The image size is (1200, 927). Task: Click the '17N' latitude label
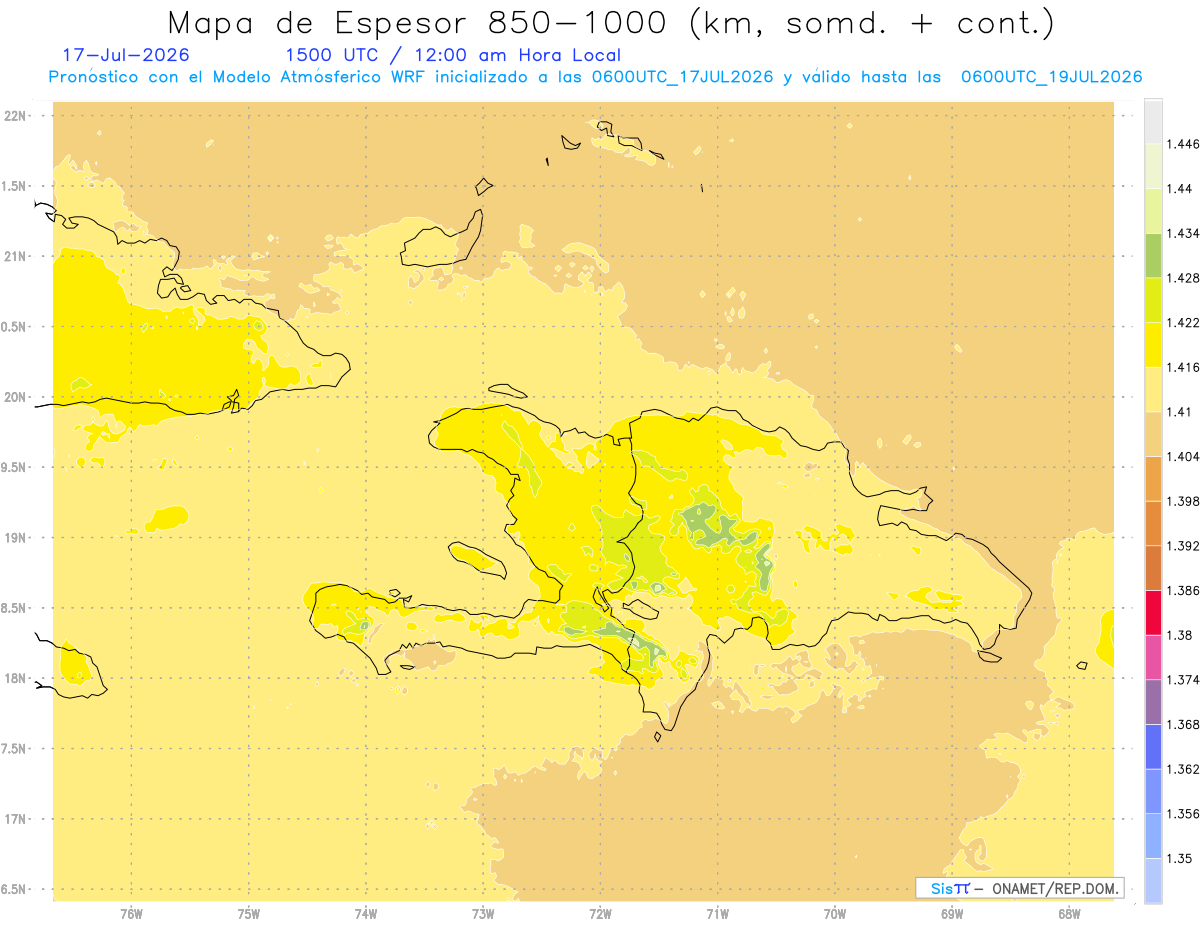(x=16, y=819)
